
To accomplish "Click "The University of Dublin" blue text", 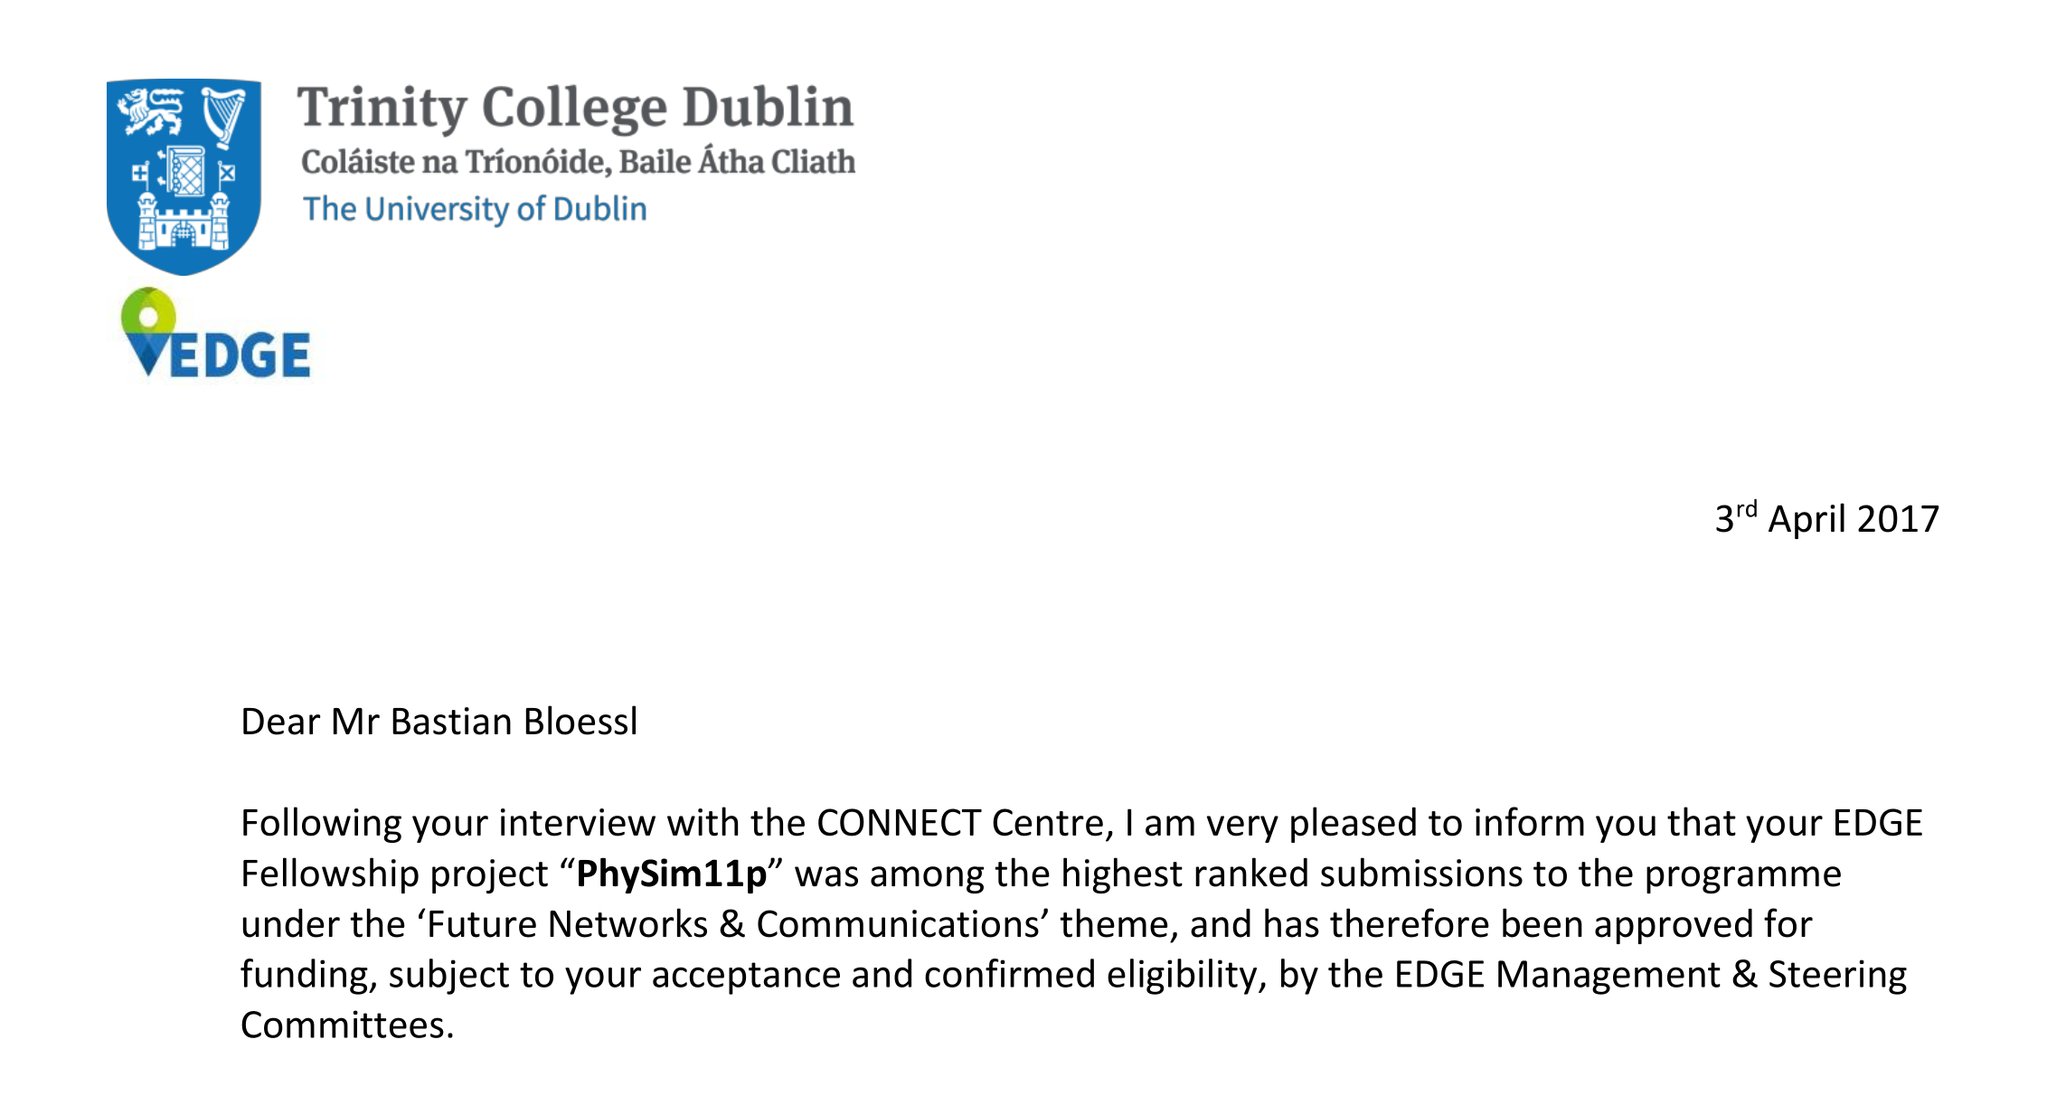I will (x=475, y=209).
